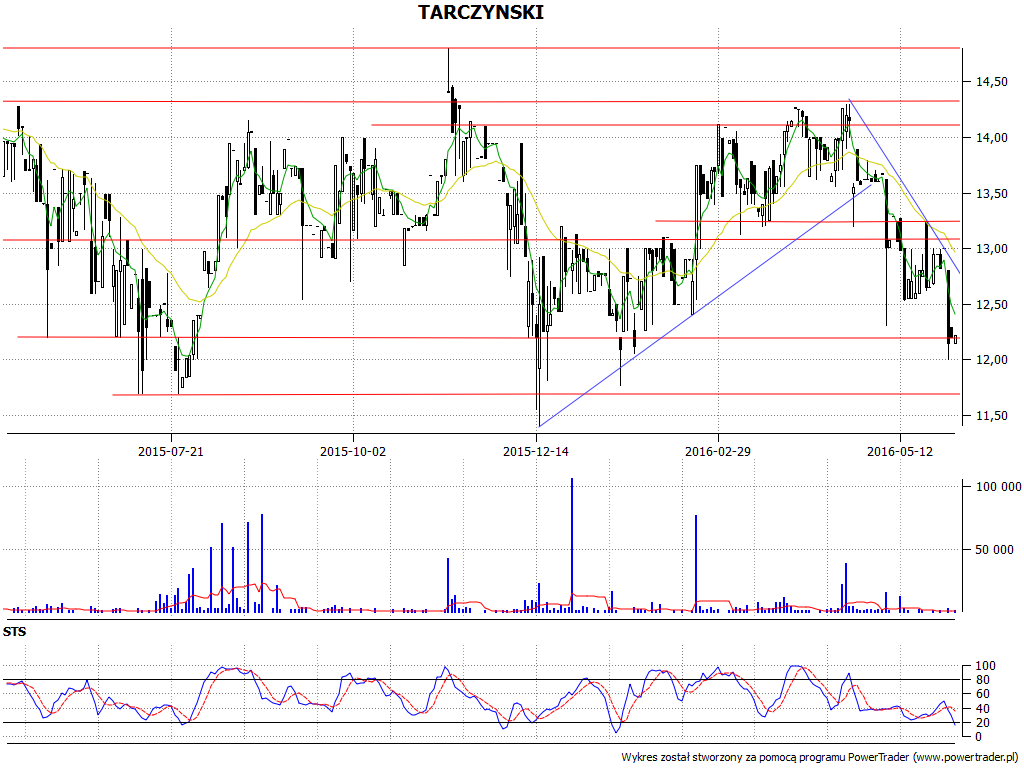Click the 2016-02-29 date label

[x=718, y=451]
